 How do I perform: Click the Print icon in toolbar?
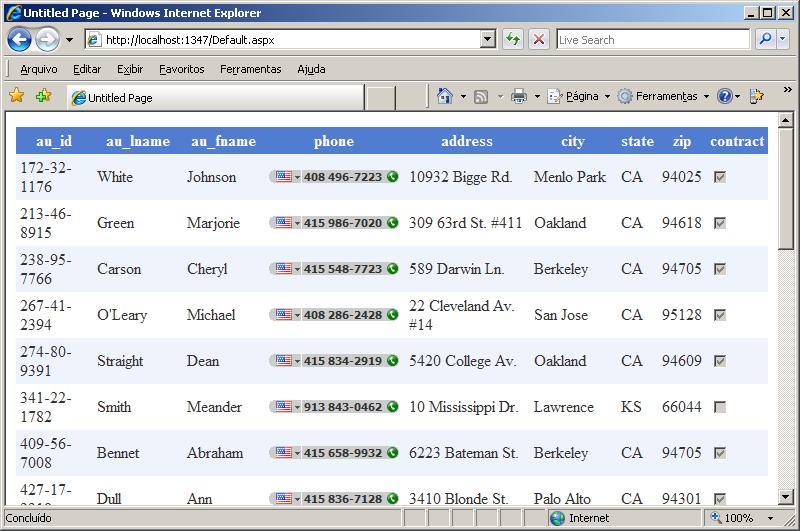click(518, 96)
